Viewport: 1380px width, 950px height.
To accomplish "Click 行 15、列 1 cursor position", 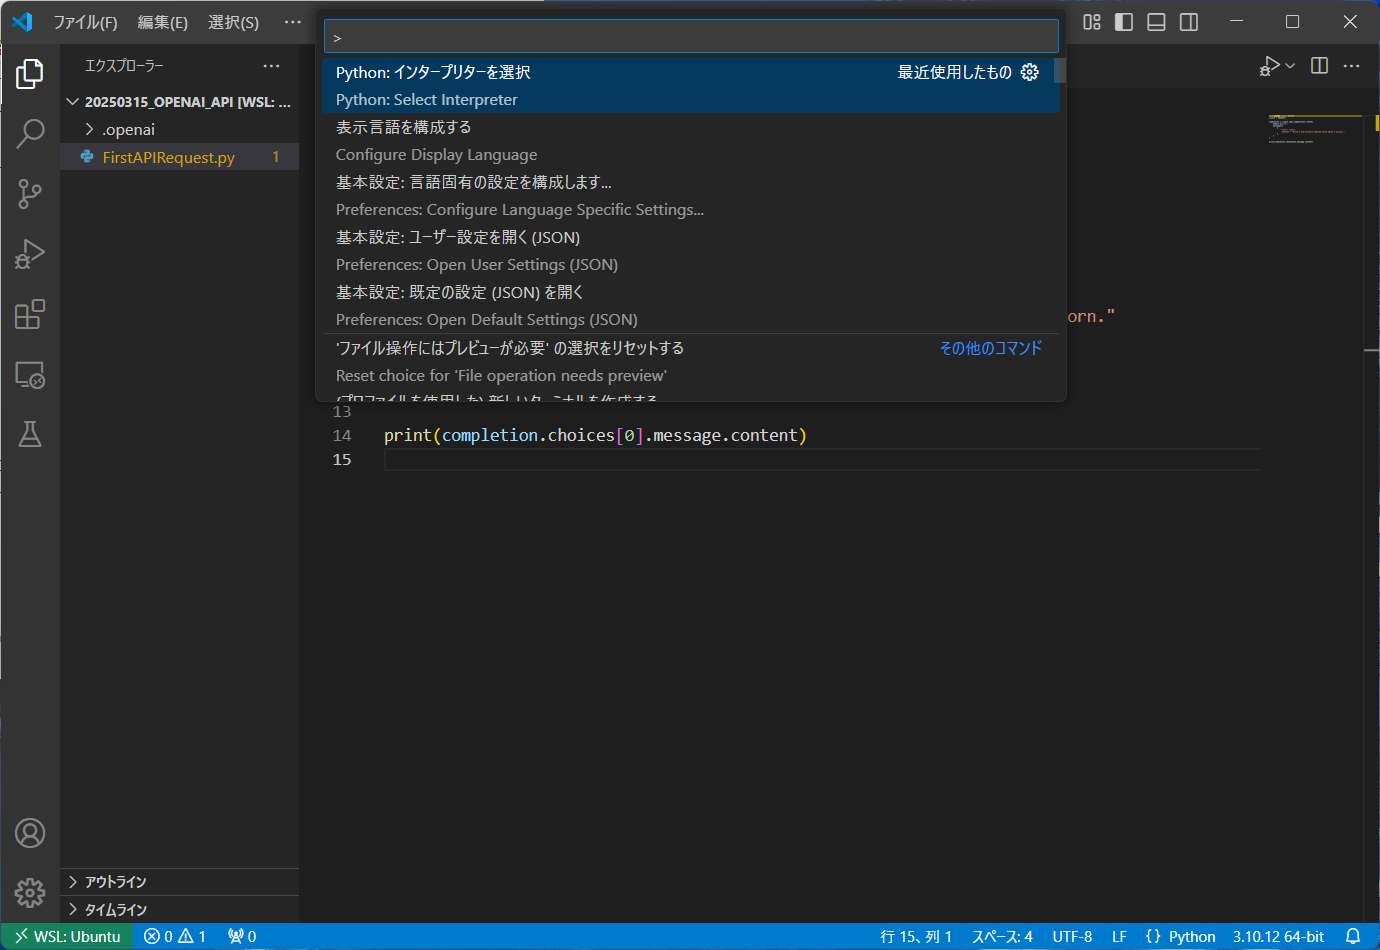I will pos(916,937).
